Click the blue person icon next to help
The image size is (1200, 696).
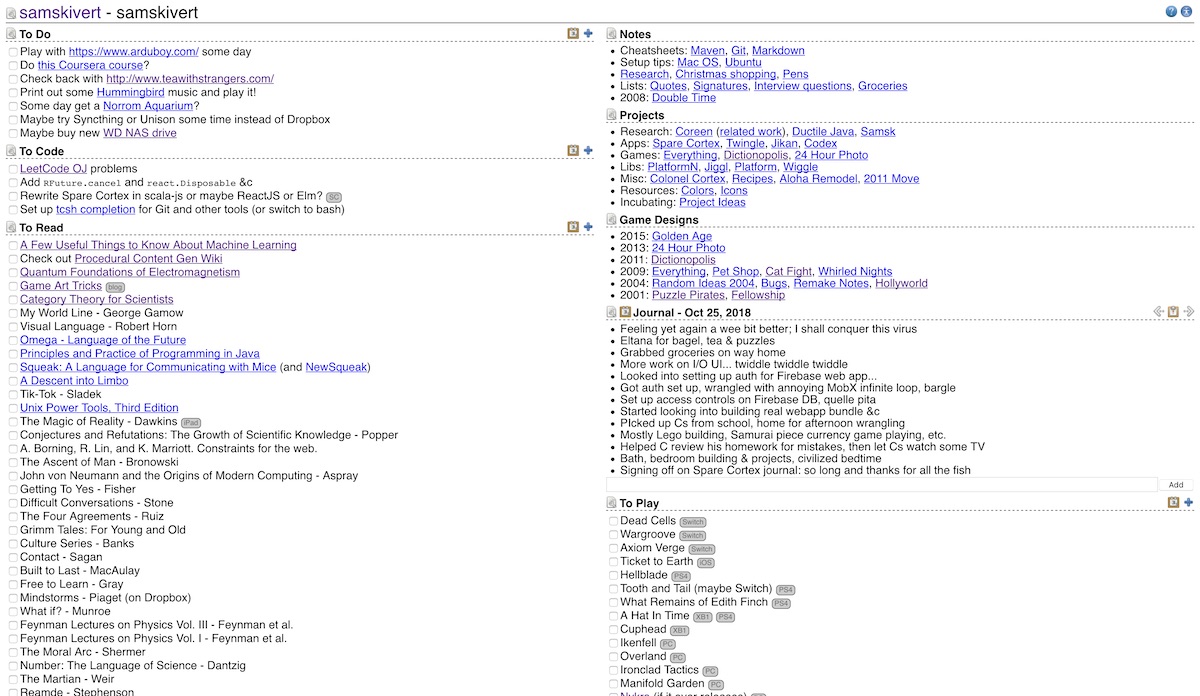[1187, 12]
